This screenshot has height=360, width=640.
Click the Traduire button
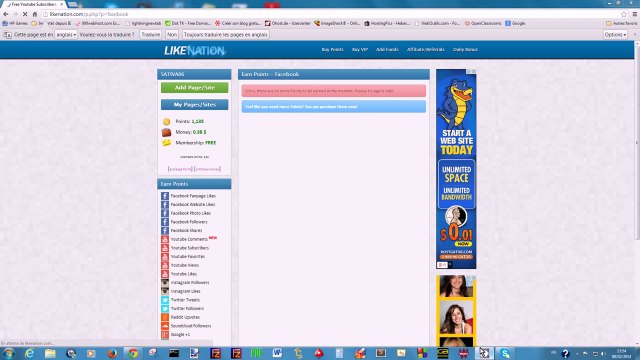click(151, 35)
